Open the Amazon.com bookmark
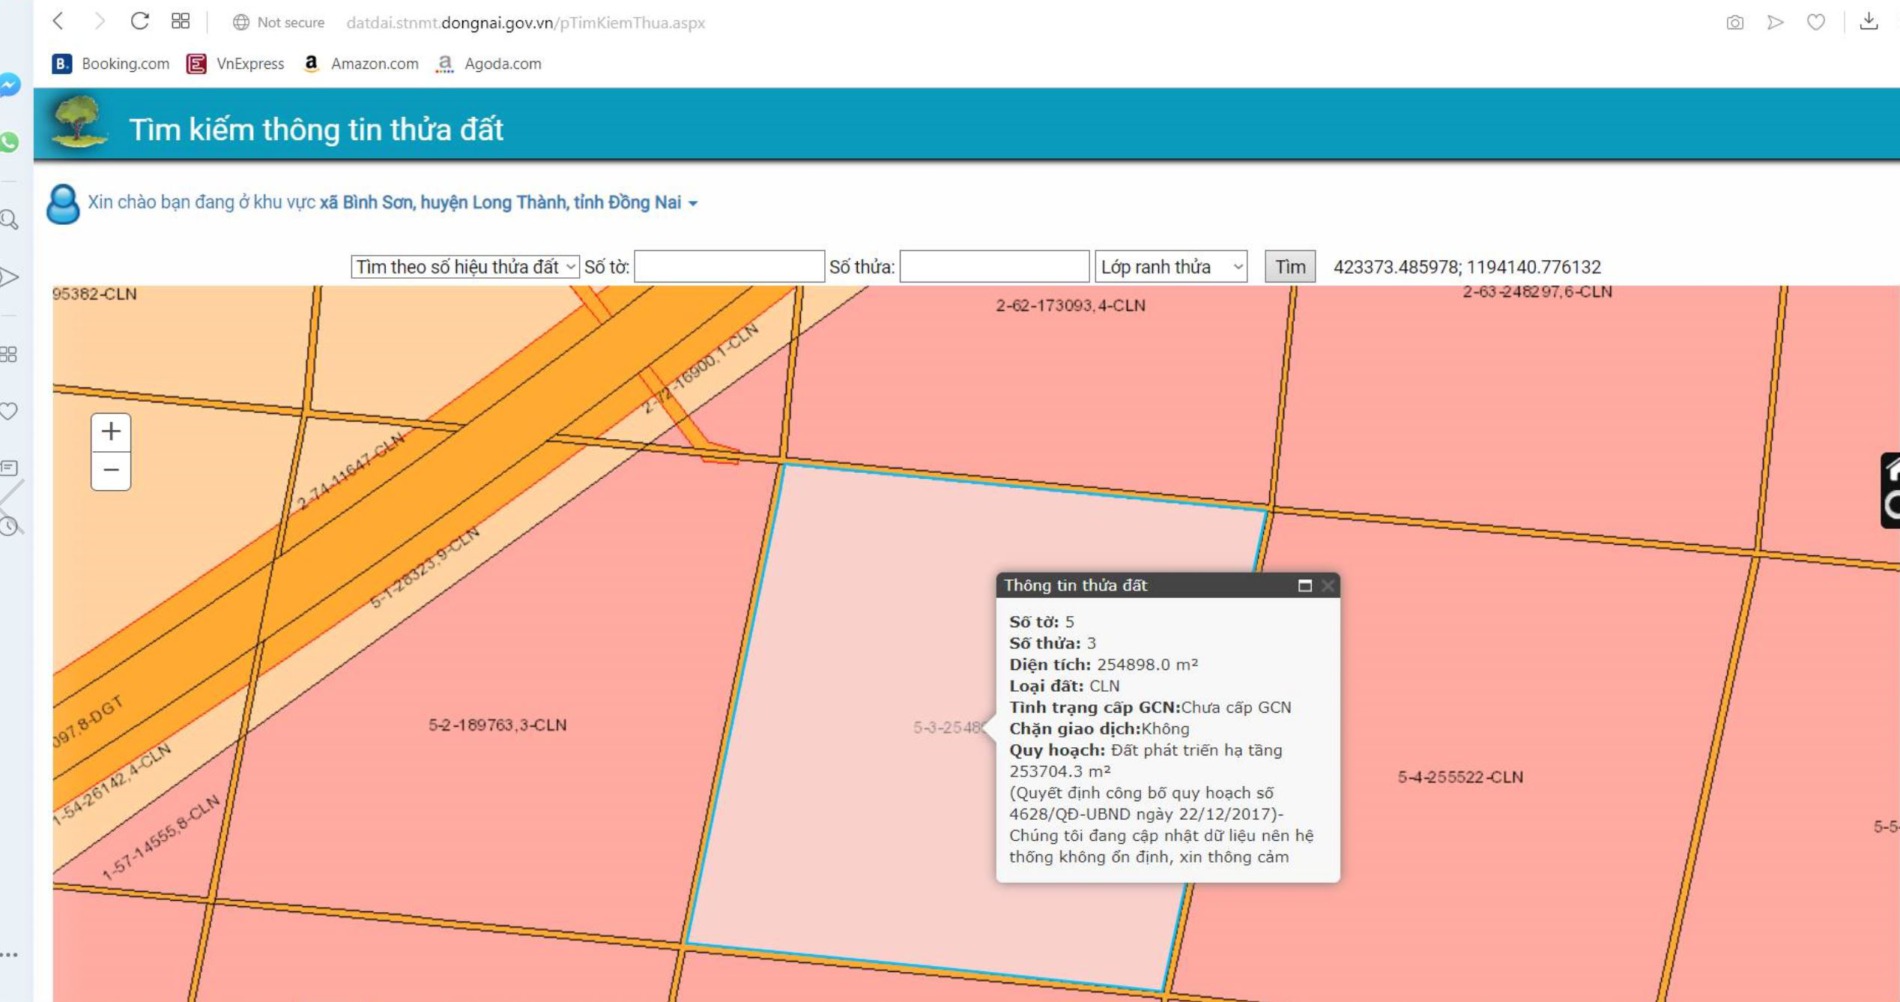 tap(361, 63)
